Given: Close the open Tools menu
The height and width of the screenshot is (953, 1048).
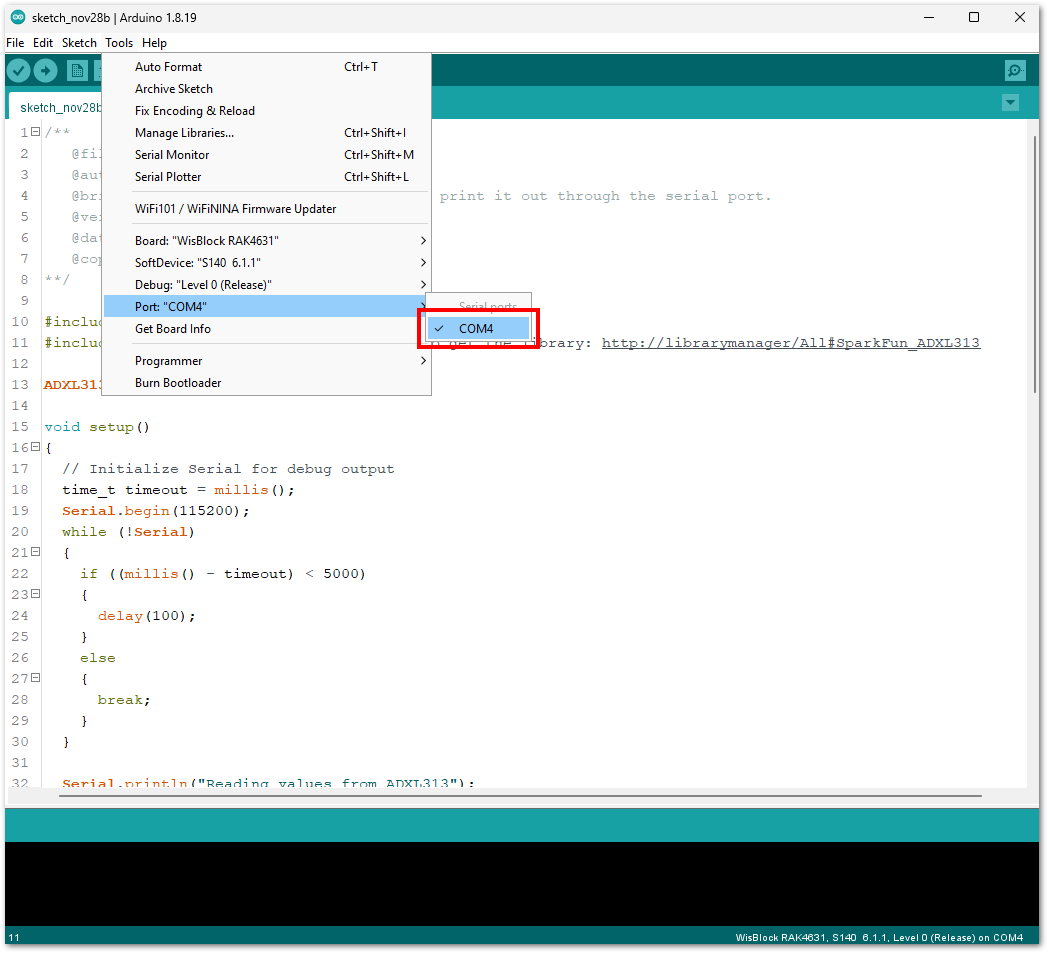Looking at the screenshot, I should 119,43.
